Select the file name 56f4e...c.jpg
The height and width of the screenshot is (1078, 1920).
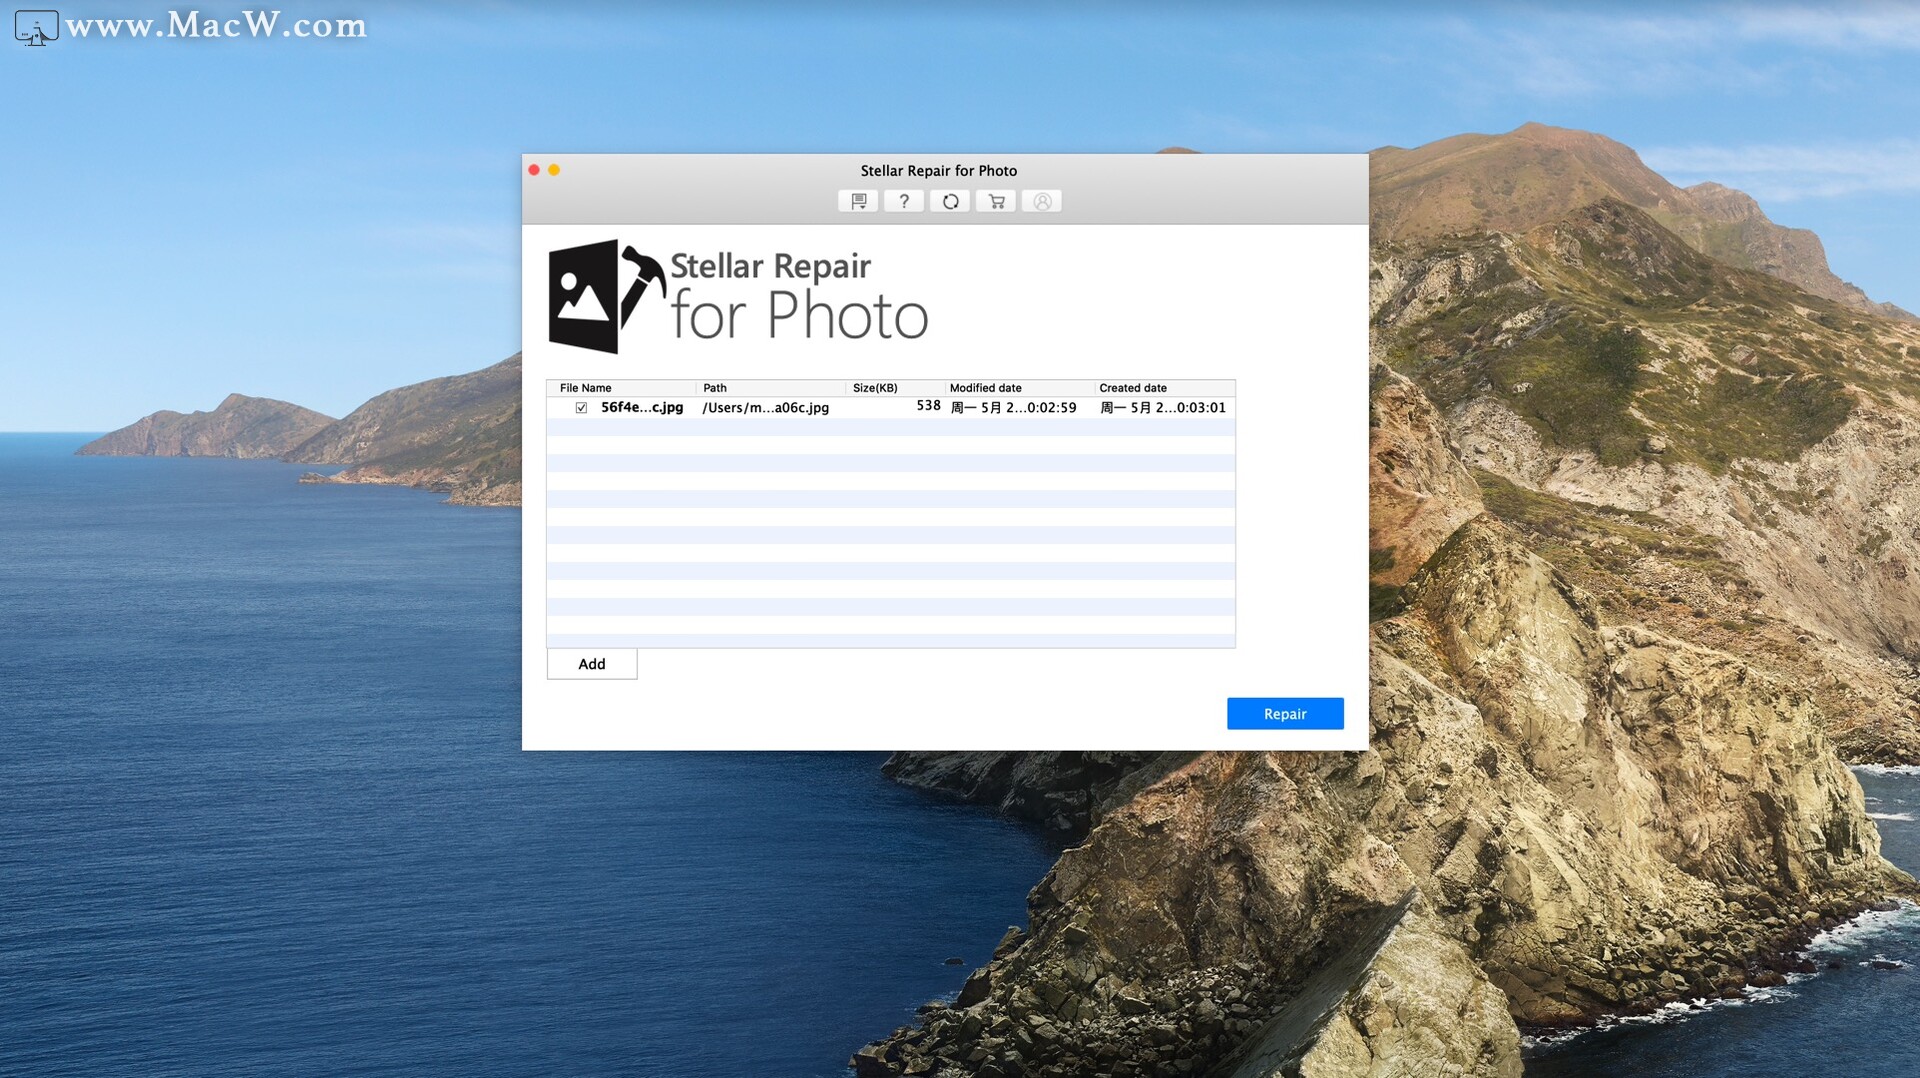click(642, 408)
